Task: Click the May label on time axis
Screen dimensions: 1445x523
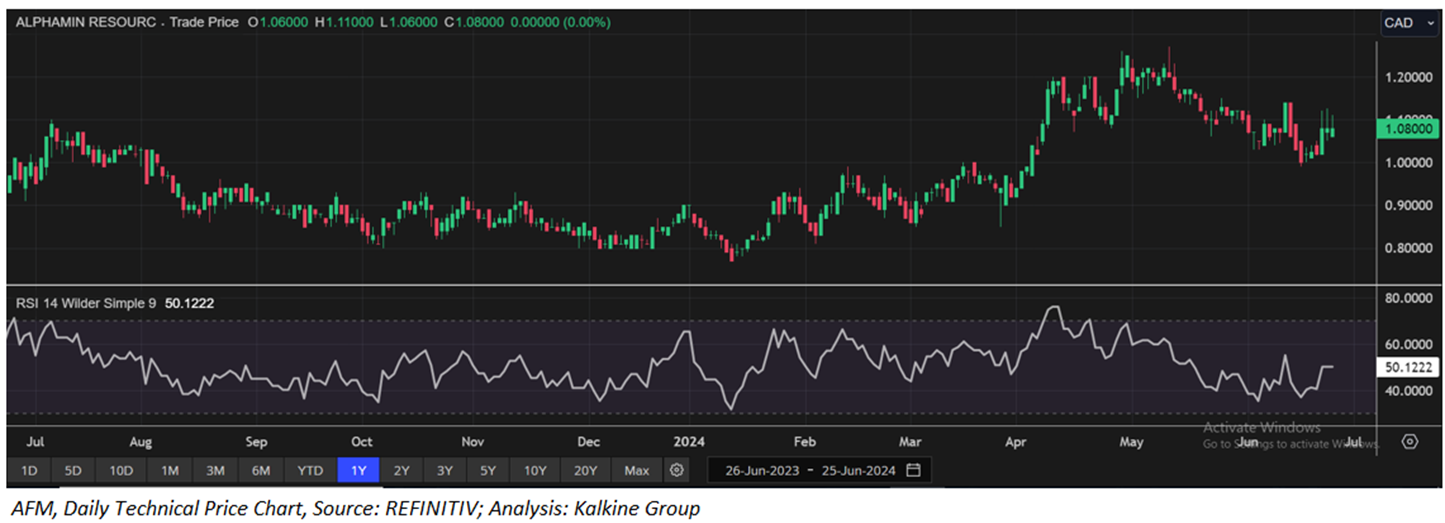Action: point(1131,441)
